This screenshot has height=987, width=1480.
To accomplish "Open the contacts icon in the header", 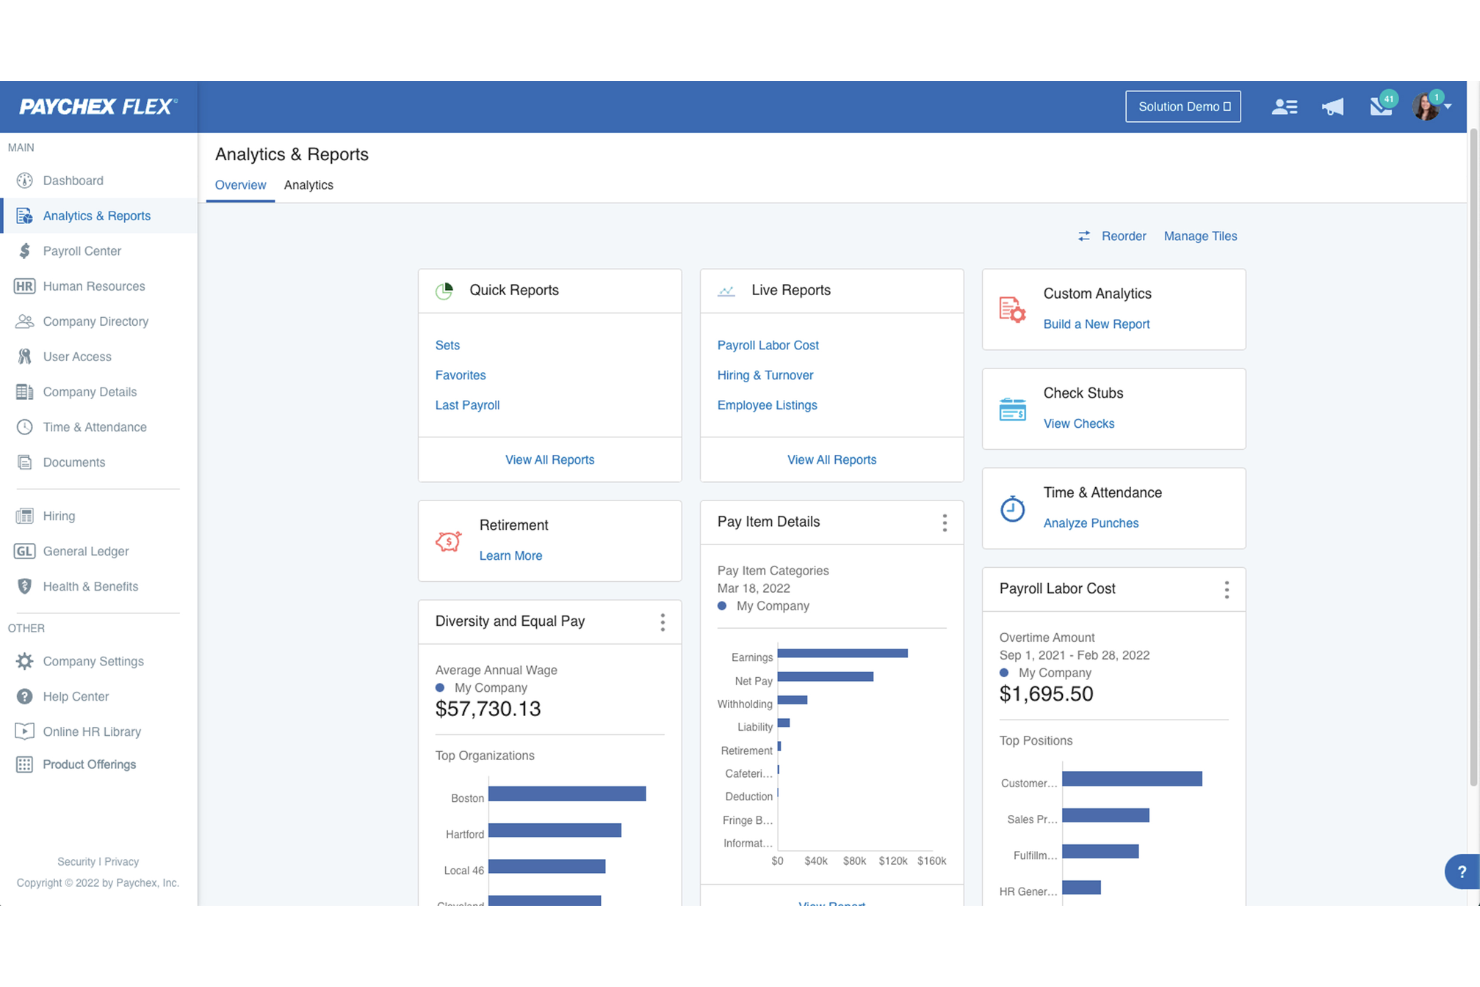I will (1284, 106).
